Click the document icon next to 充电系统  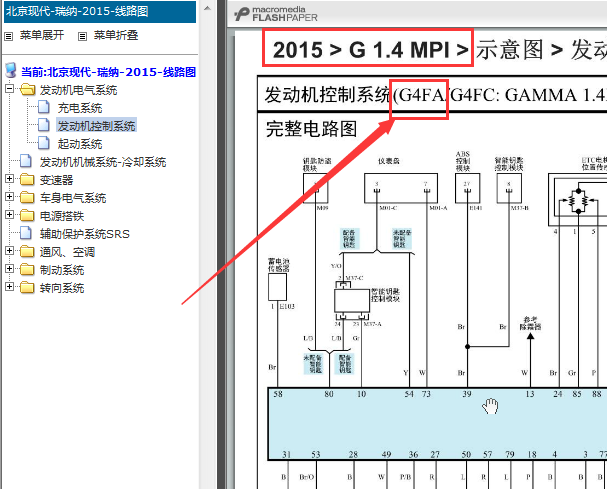44,107
